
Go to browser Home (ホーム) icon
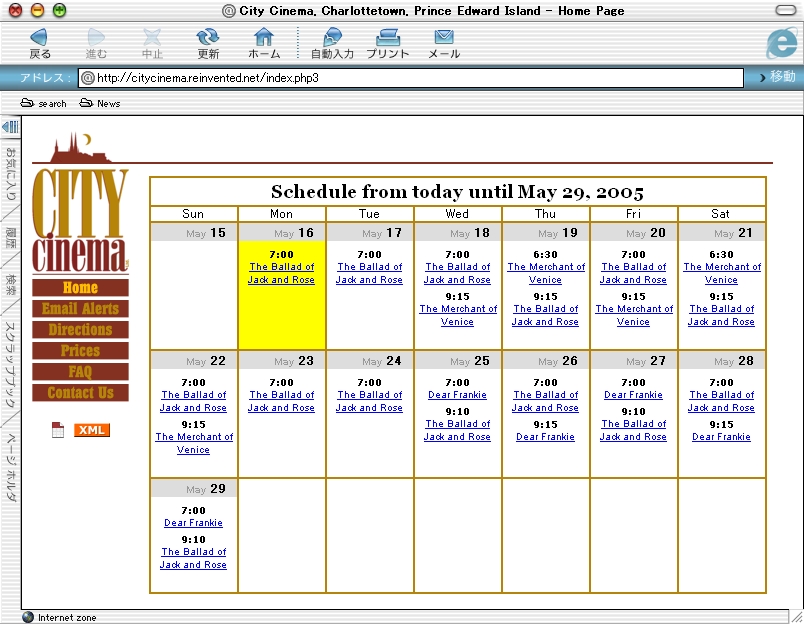point(264,43)
